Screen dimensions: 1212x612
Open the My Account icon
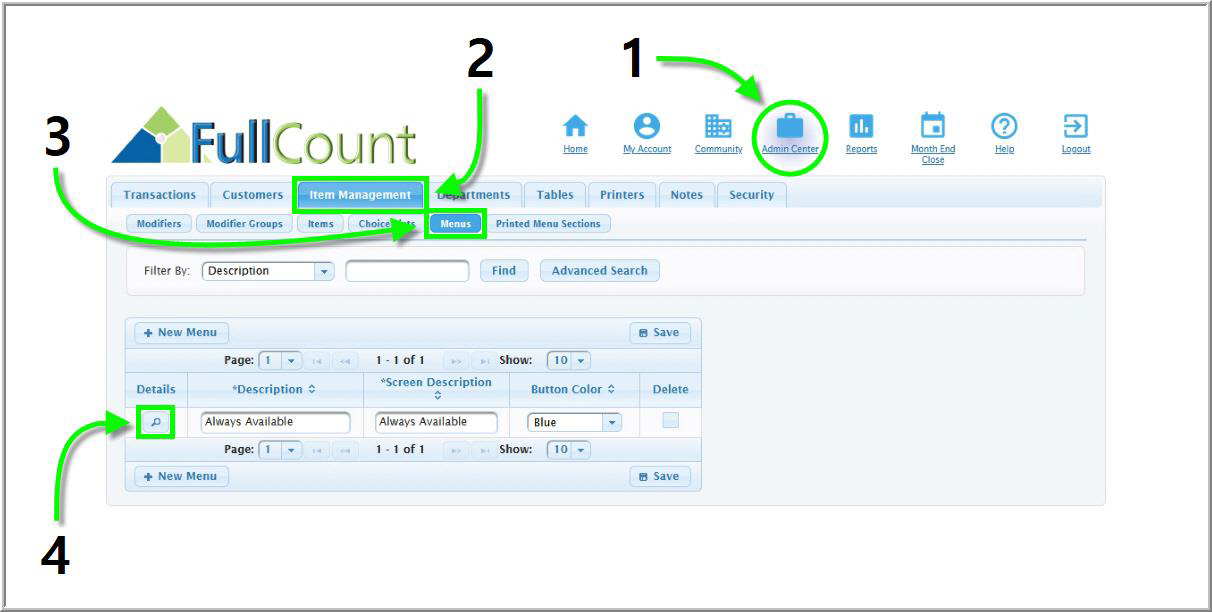[x=647, y=126]
